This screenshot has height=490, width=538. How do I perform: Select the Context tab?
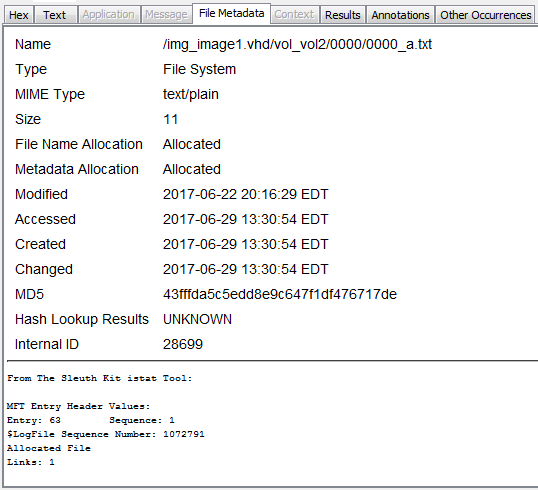[x=294, y=15]
